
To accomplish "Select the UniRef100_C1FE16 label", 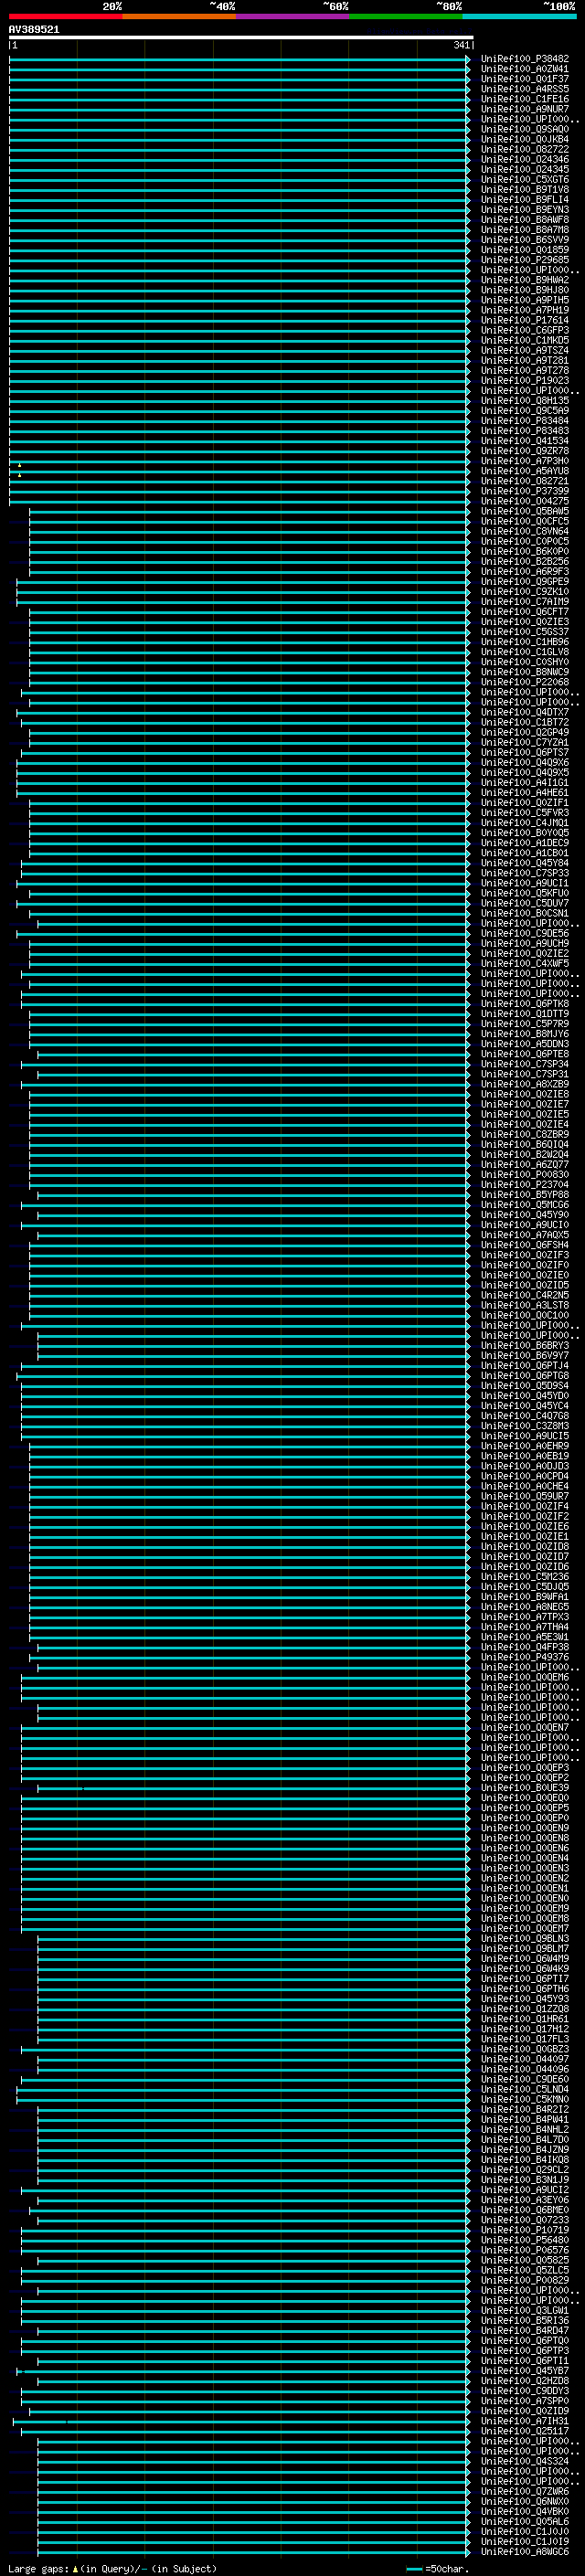I will pos(525,99).
